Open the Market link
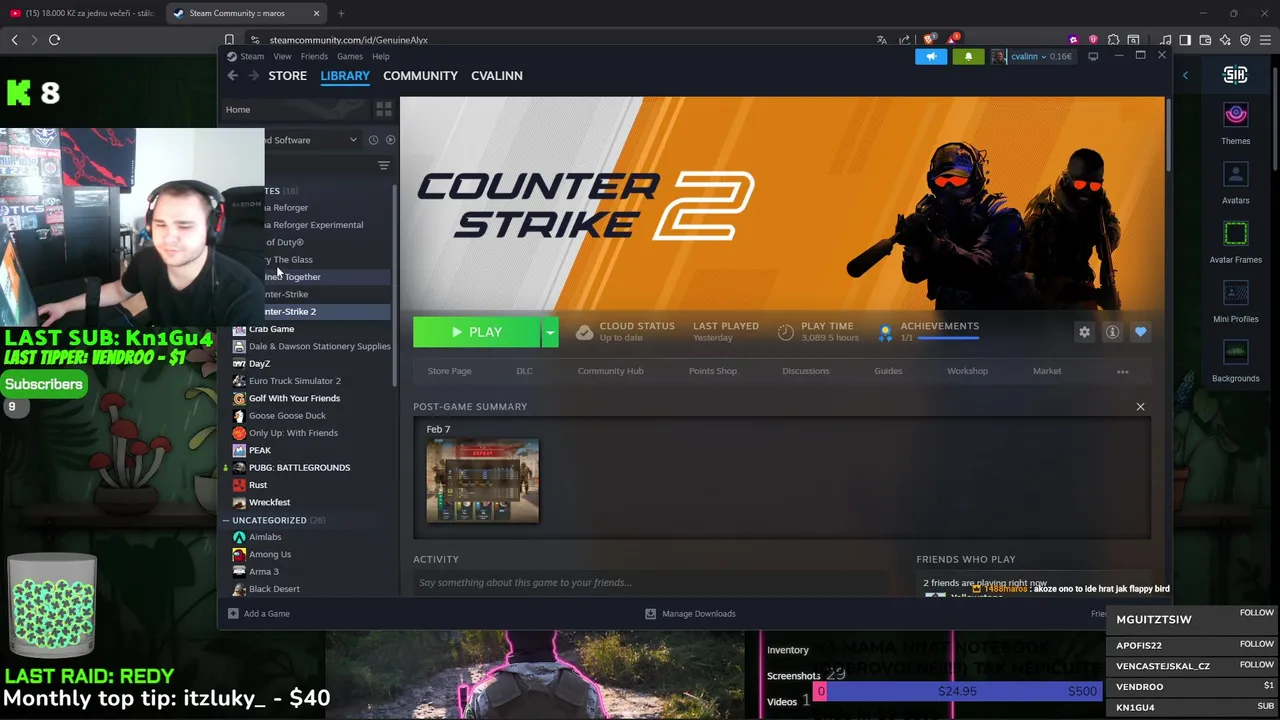This screenshot has width=1280, height=720. click(1047, 371)
